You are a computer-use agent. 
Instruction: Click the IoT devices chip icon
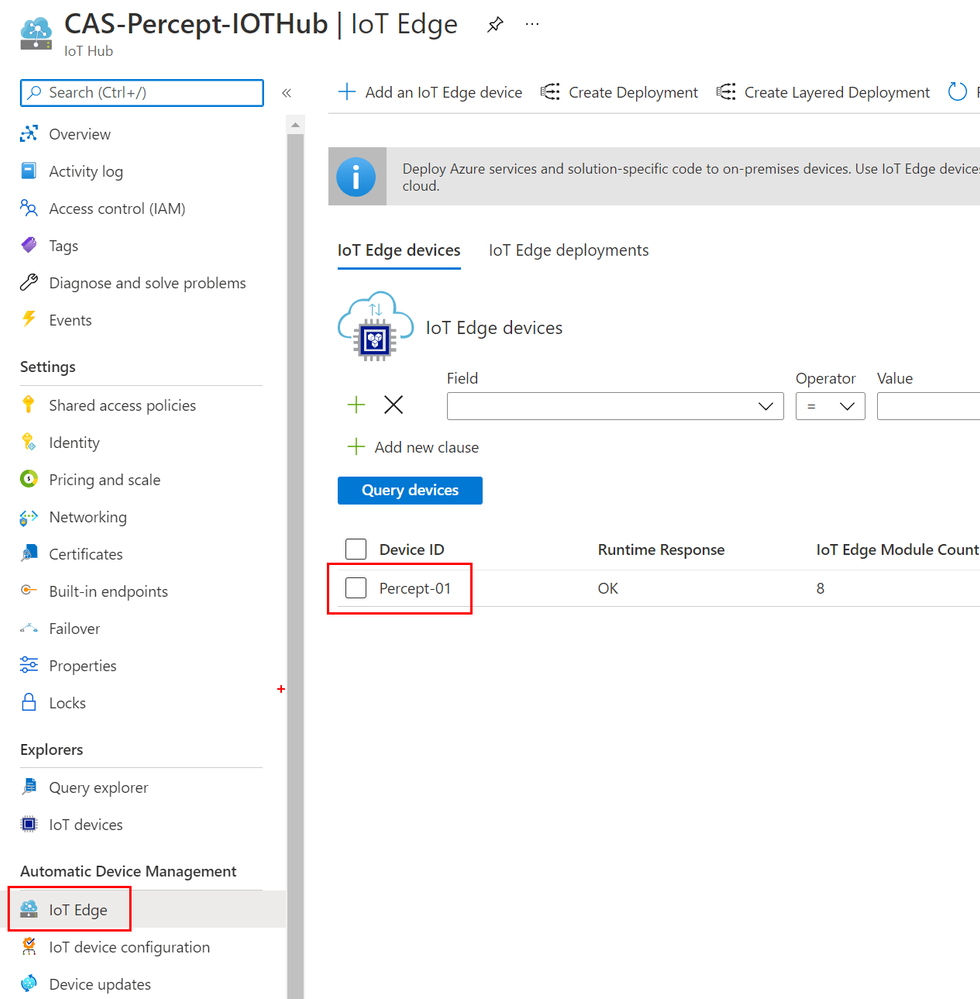pos(29,824)
